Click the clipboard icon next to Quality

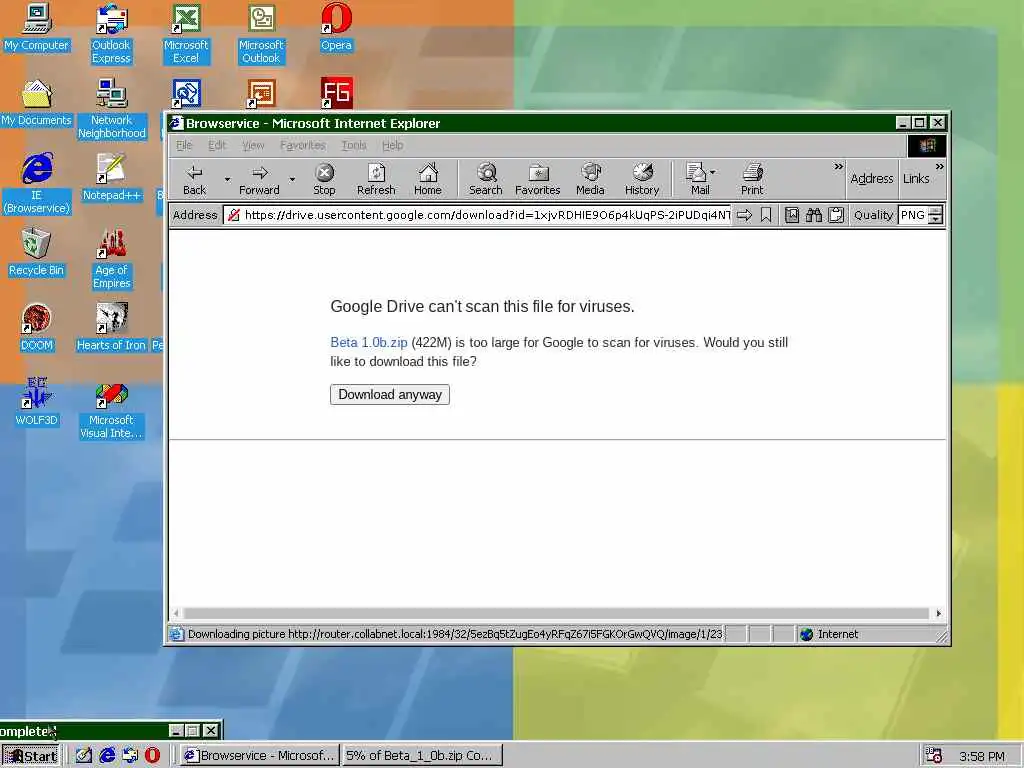(x=836, y=215)
